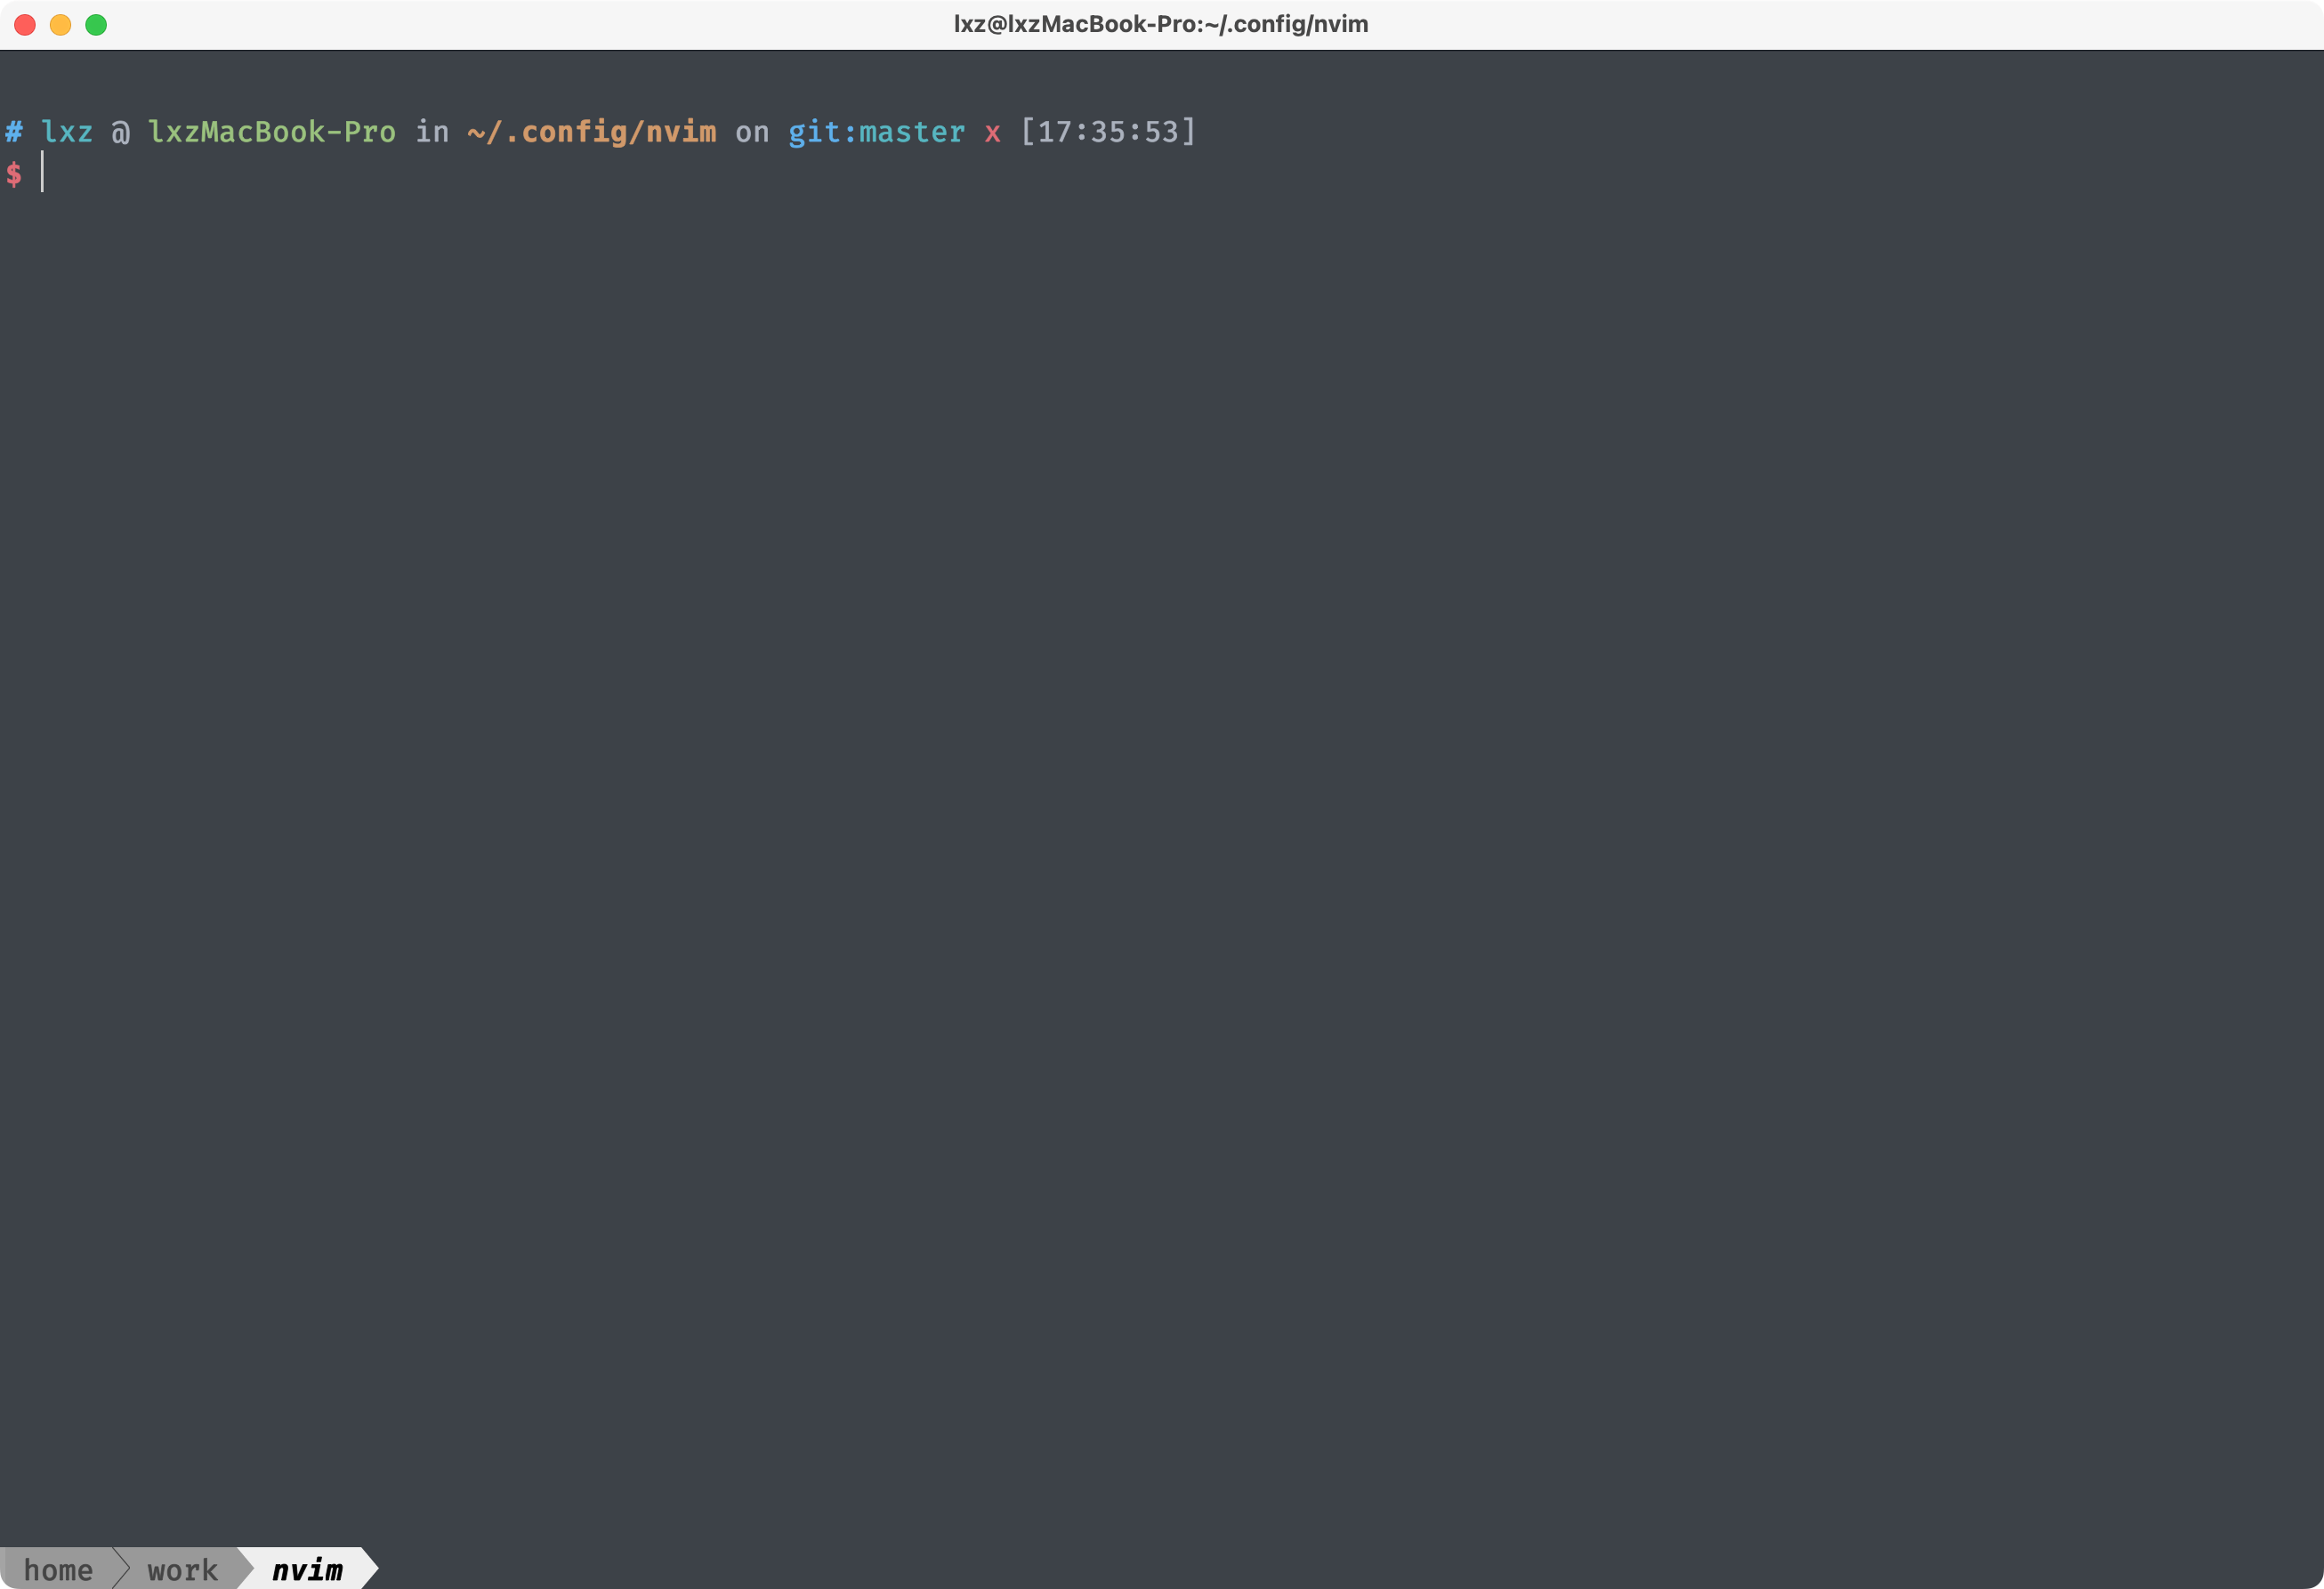Select the active nvim tab
The width and height of the screenshot is (2324, 1589).
[307, 1570]
